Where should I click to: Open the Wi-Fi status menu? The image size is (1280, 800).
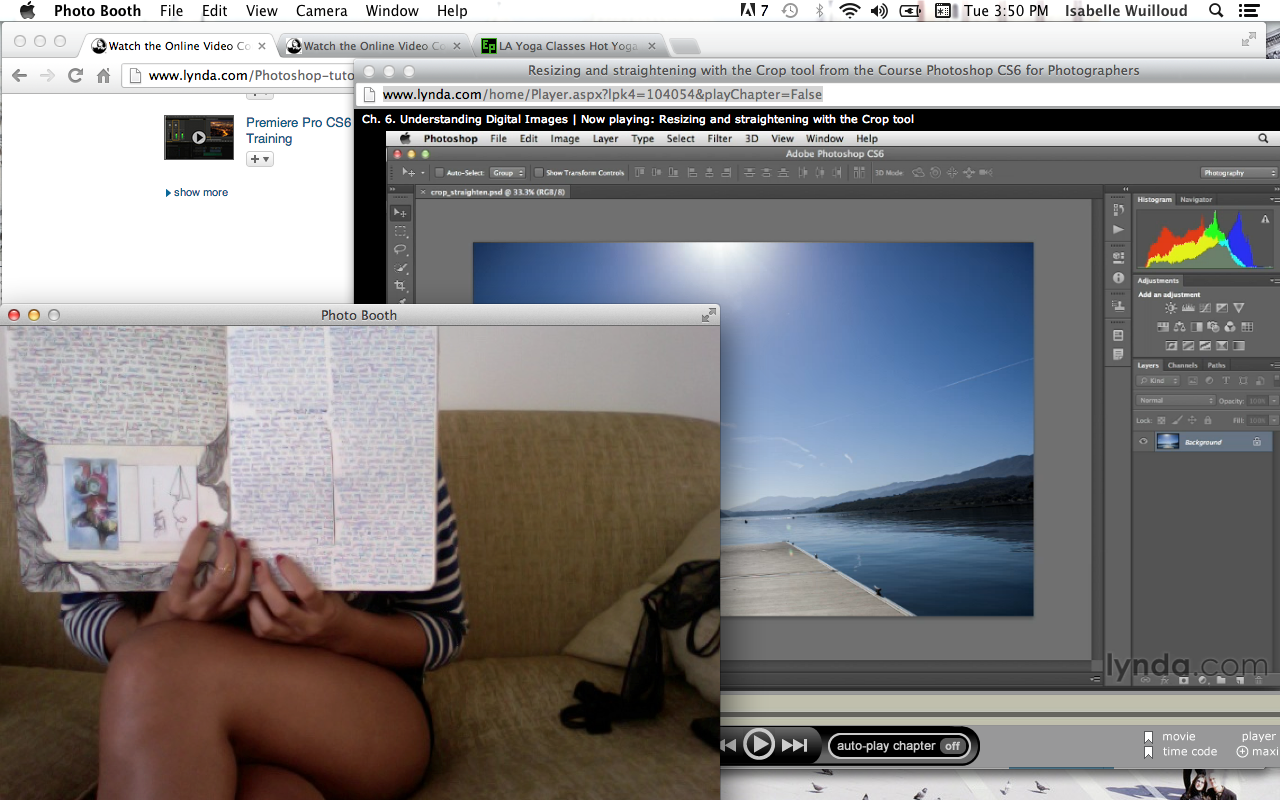[x=850, y=11]
